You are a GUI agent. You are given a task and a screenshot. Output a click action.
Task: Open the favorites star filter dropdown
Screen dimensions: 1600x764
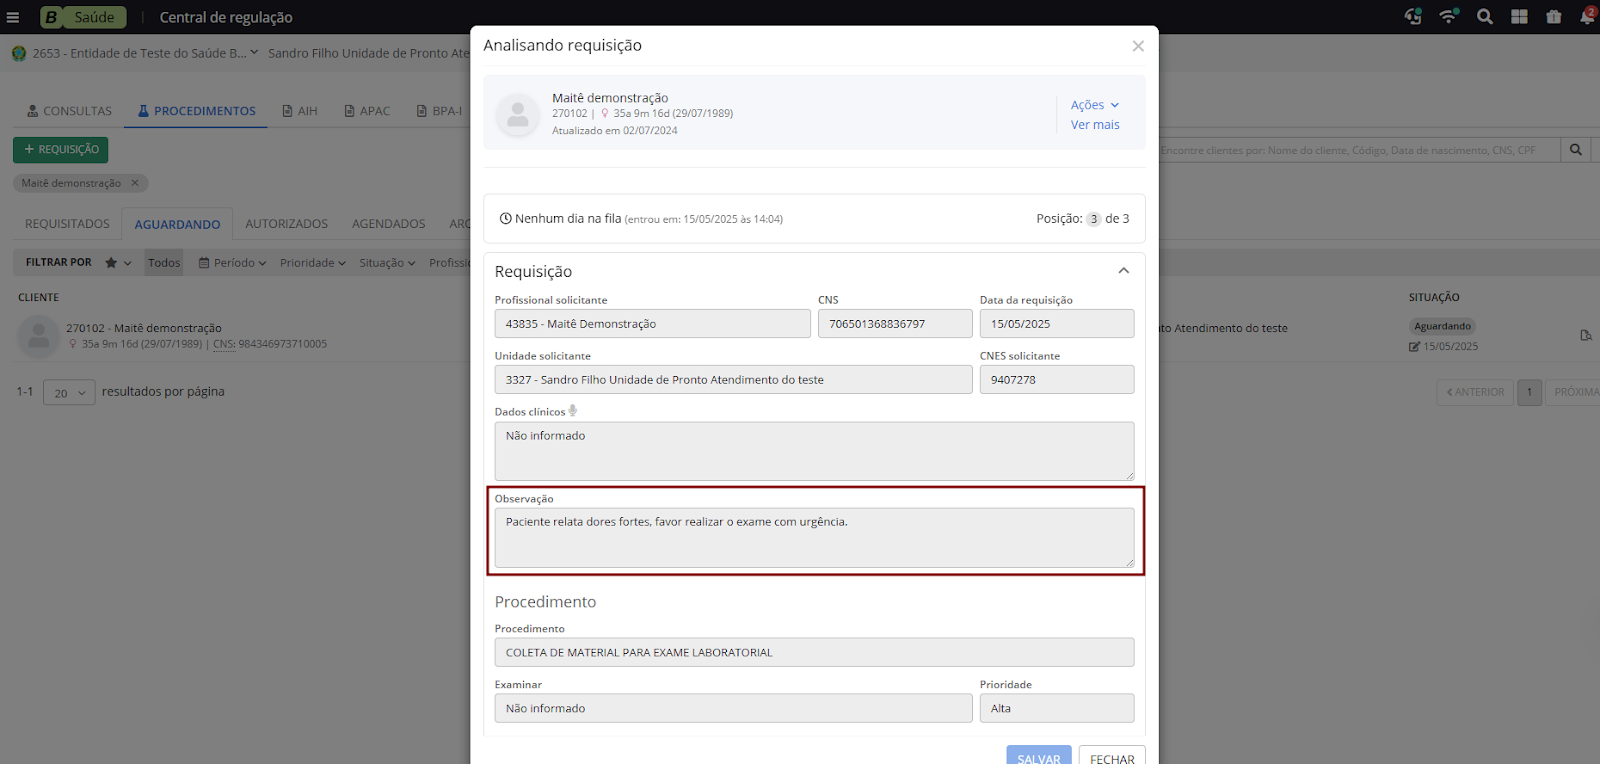tap(118, 263)
